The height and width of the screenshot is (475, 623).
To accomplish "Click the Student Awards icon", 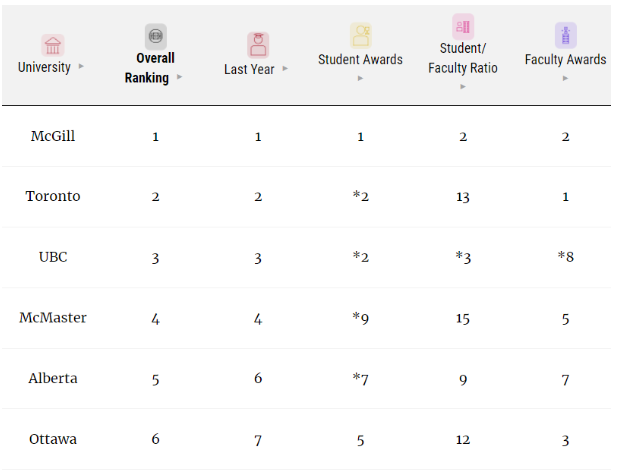I will point(361,35).
